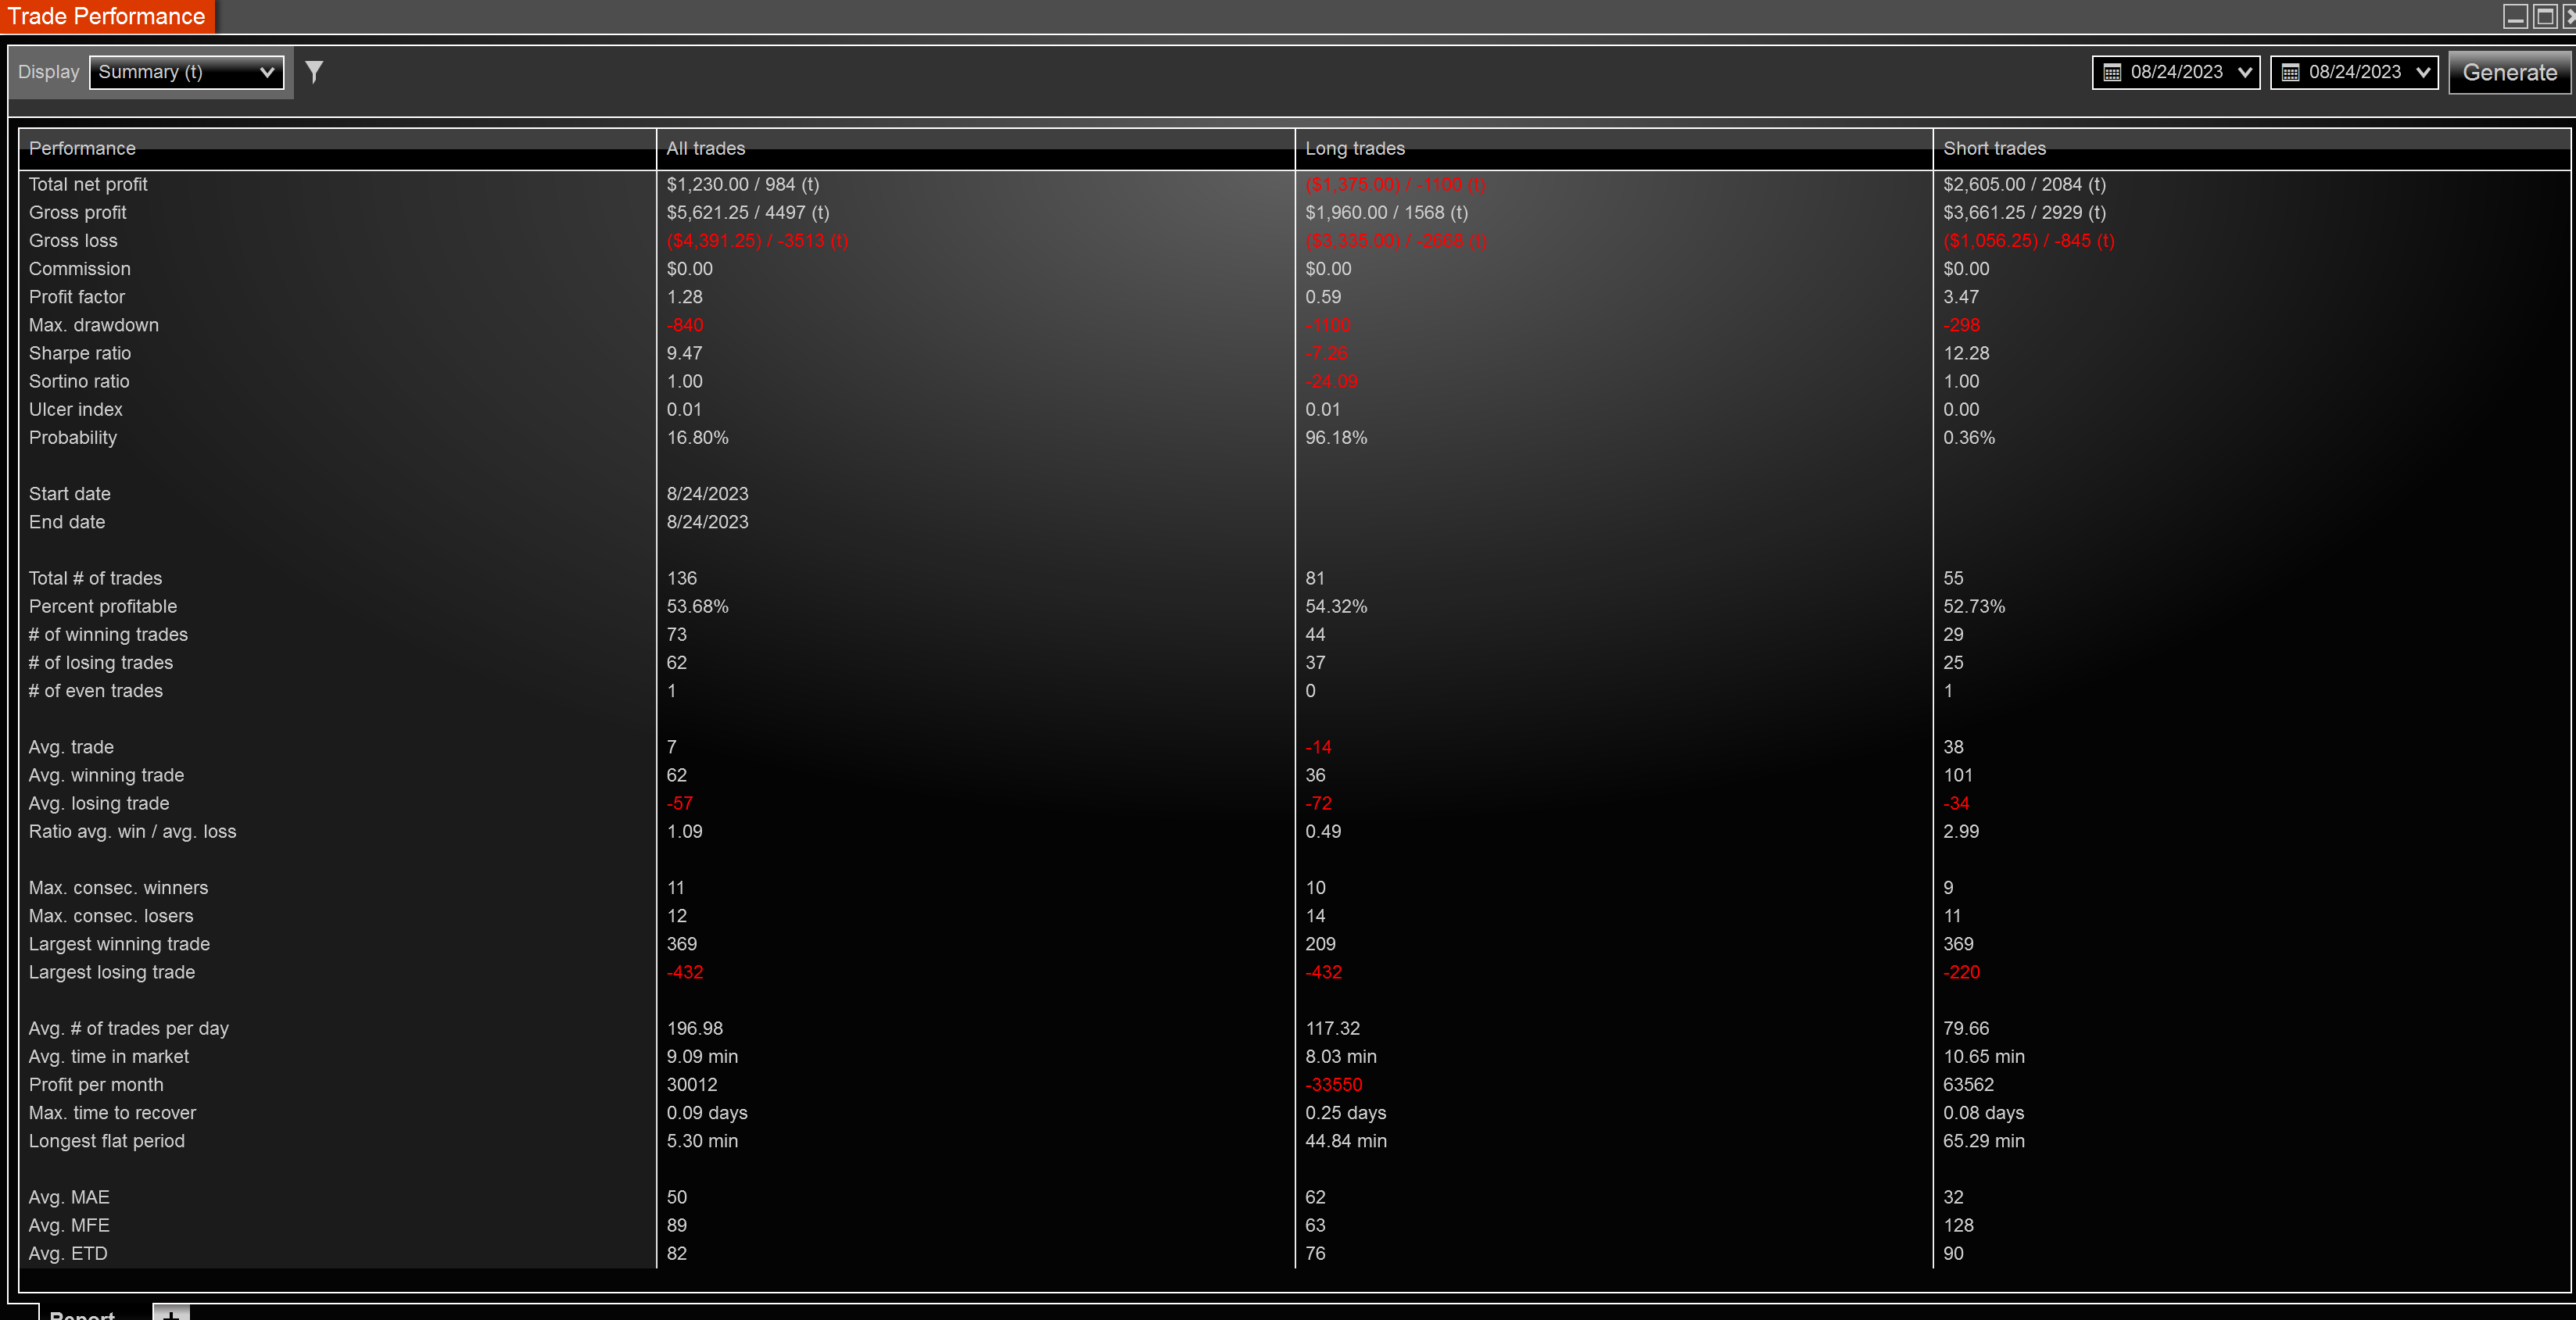Select the Max. consec. losers label
This screenshot has width=2576, height=1320.
point(111,915)
